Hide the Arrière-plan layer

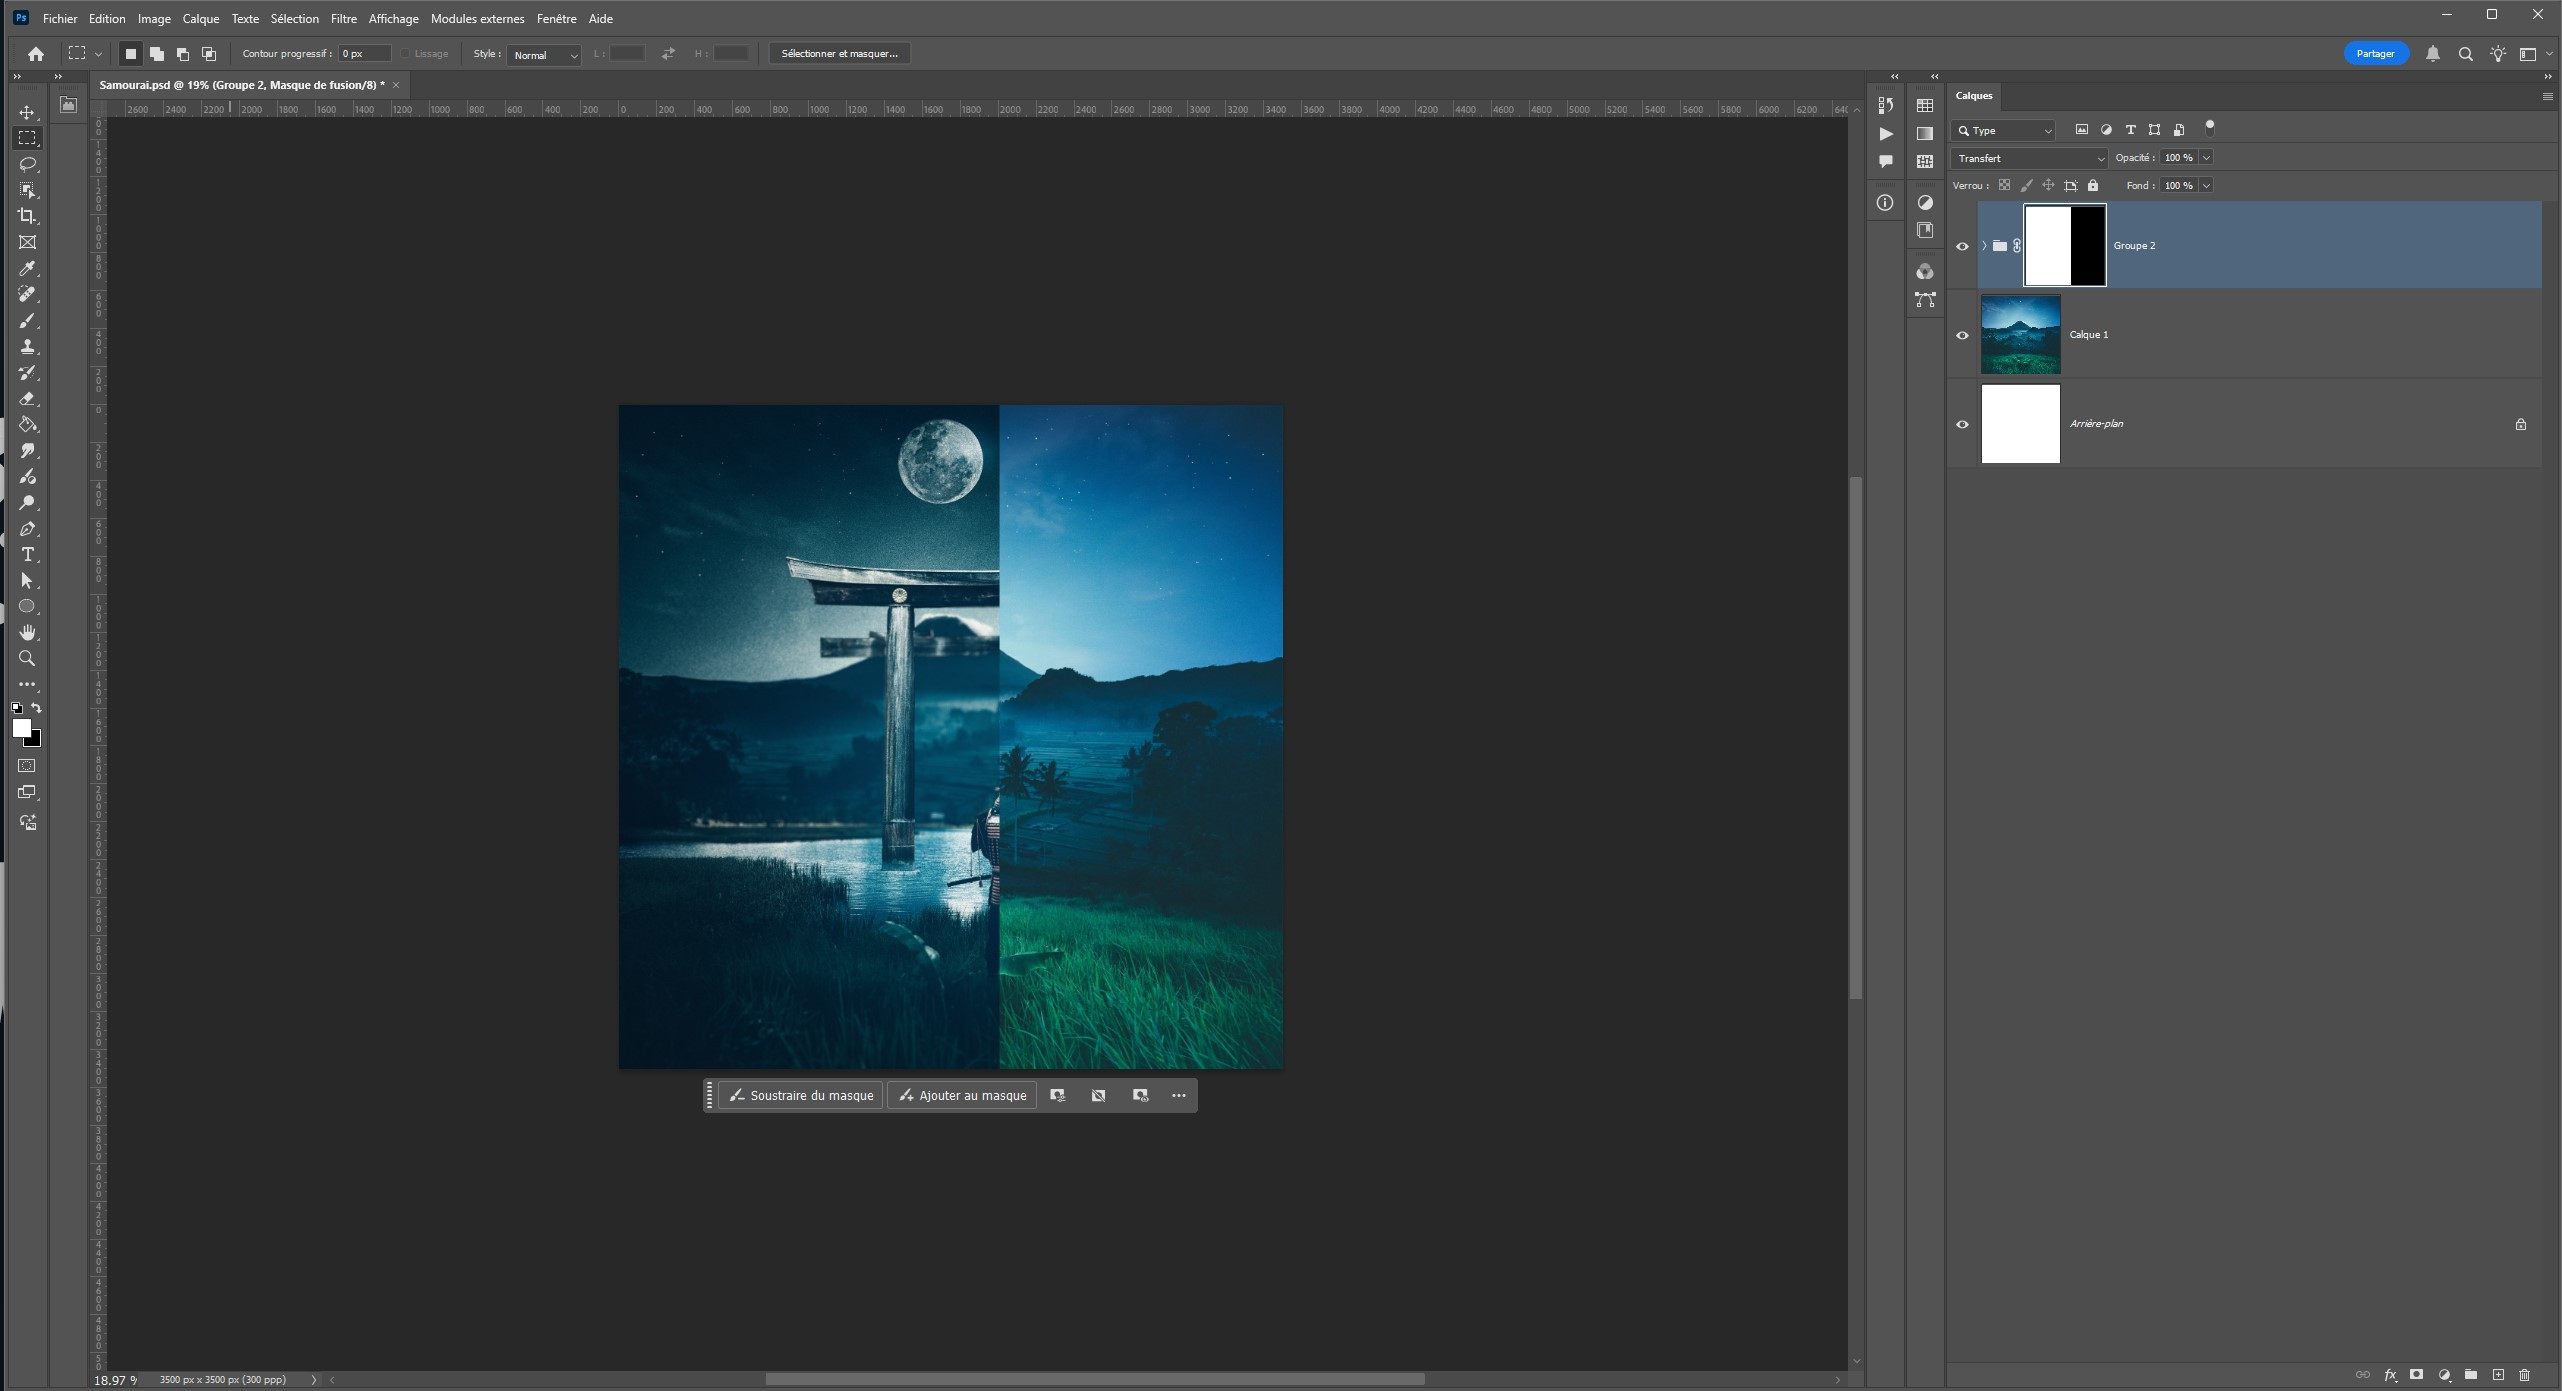coord(1962,424)
